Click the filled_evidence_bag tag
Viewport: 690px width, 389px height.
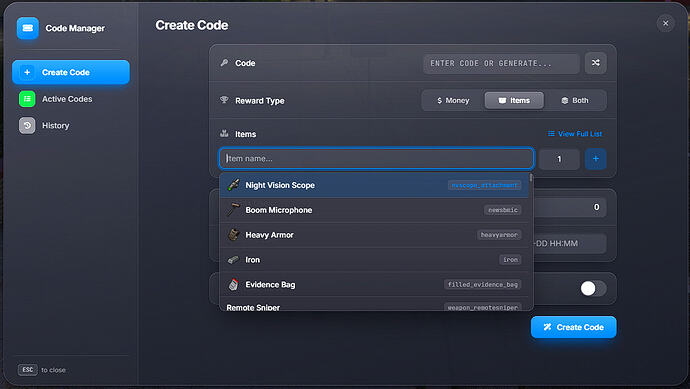click(x=483, y=285)
